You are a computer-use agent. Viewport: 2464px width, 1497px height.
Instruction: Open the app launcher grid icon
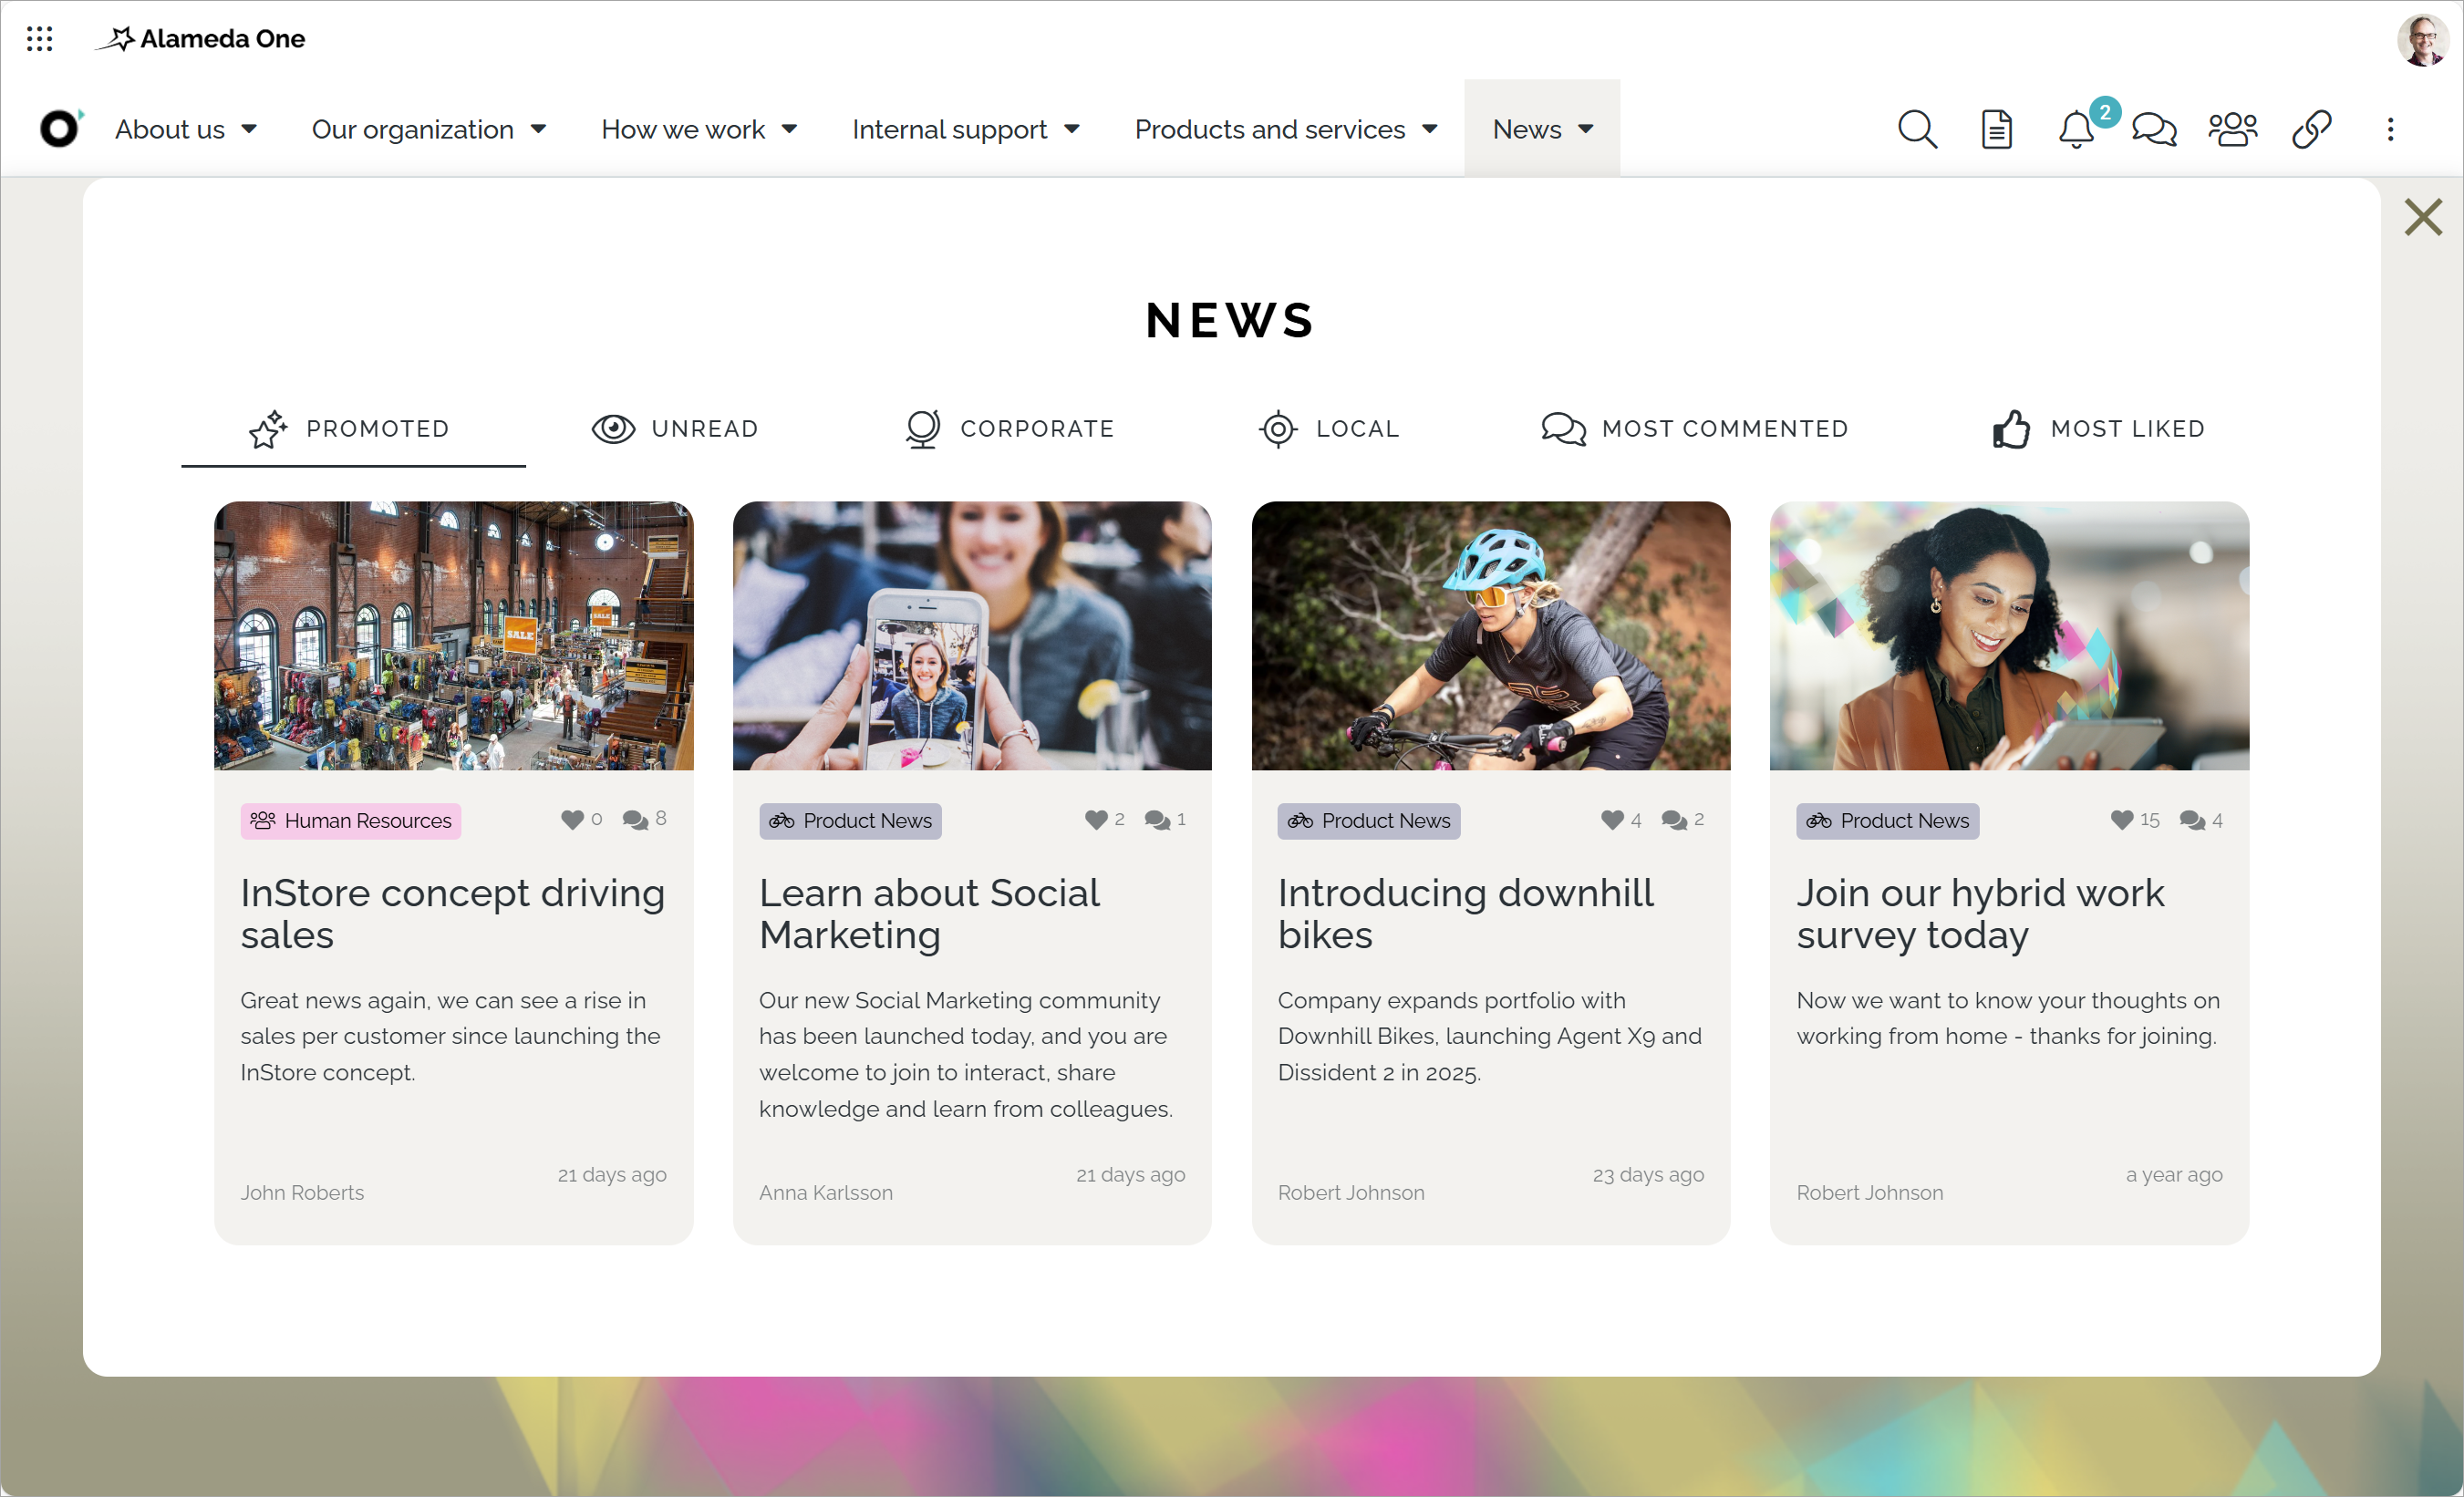pos(39,39)
